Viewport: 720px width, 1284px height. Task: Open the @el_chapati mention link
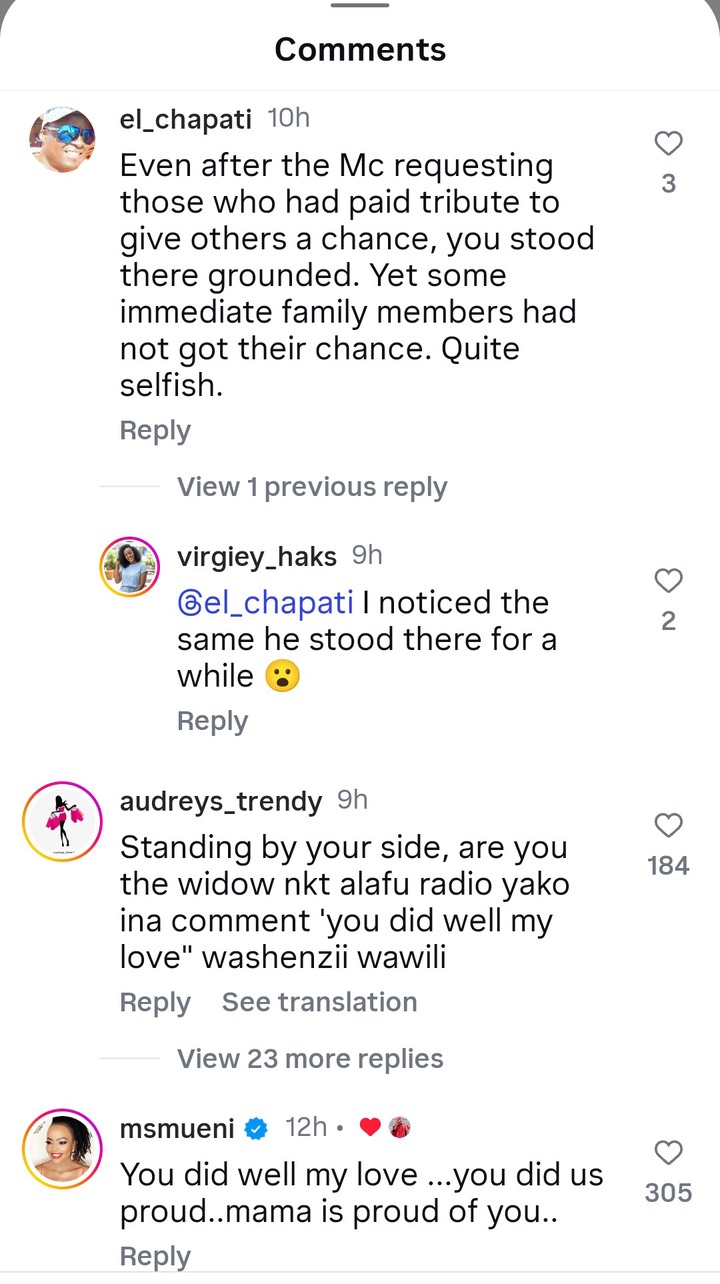coord(265,603)
